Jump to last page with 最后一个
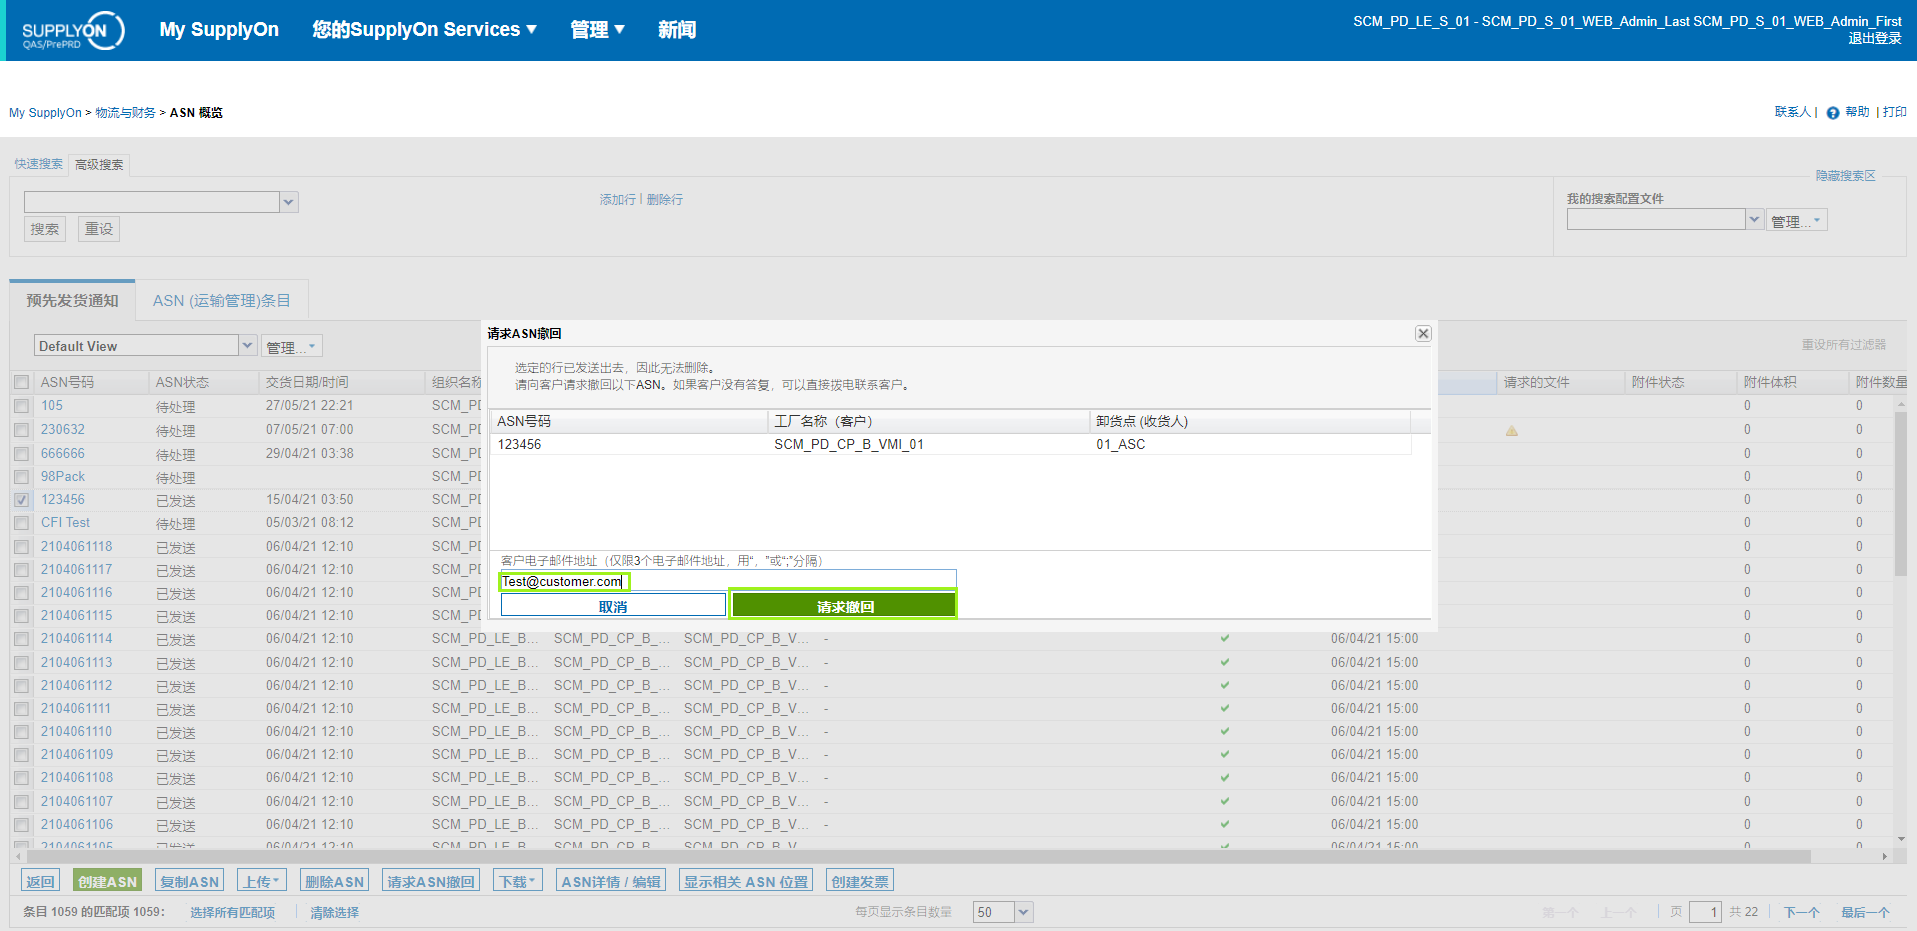 [x=1865, y=912]
